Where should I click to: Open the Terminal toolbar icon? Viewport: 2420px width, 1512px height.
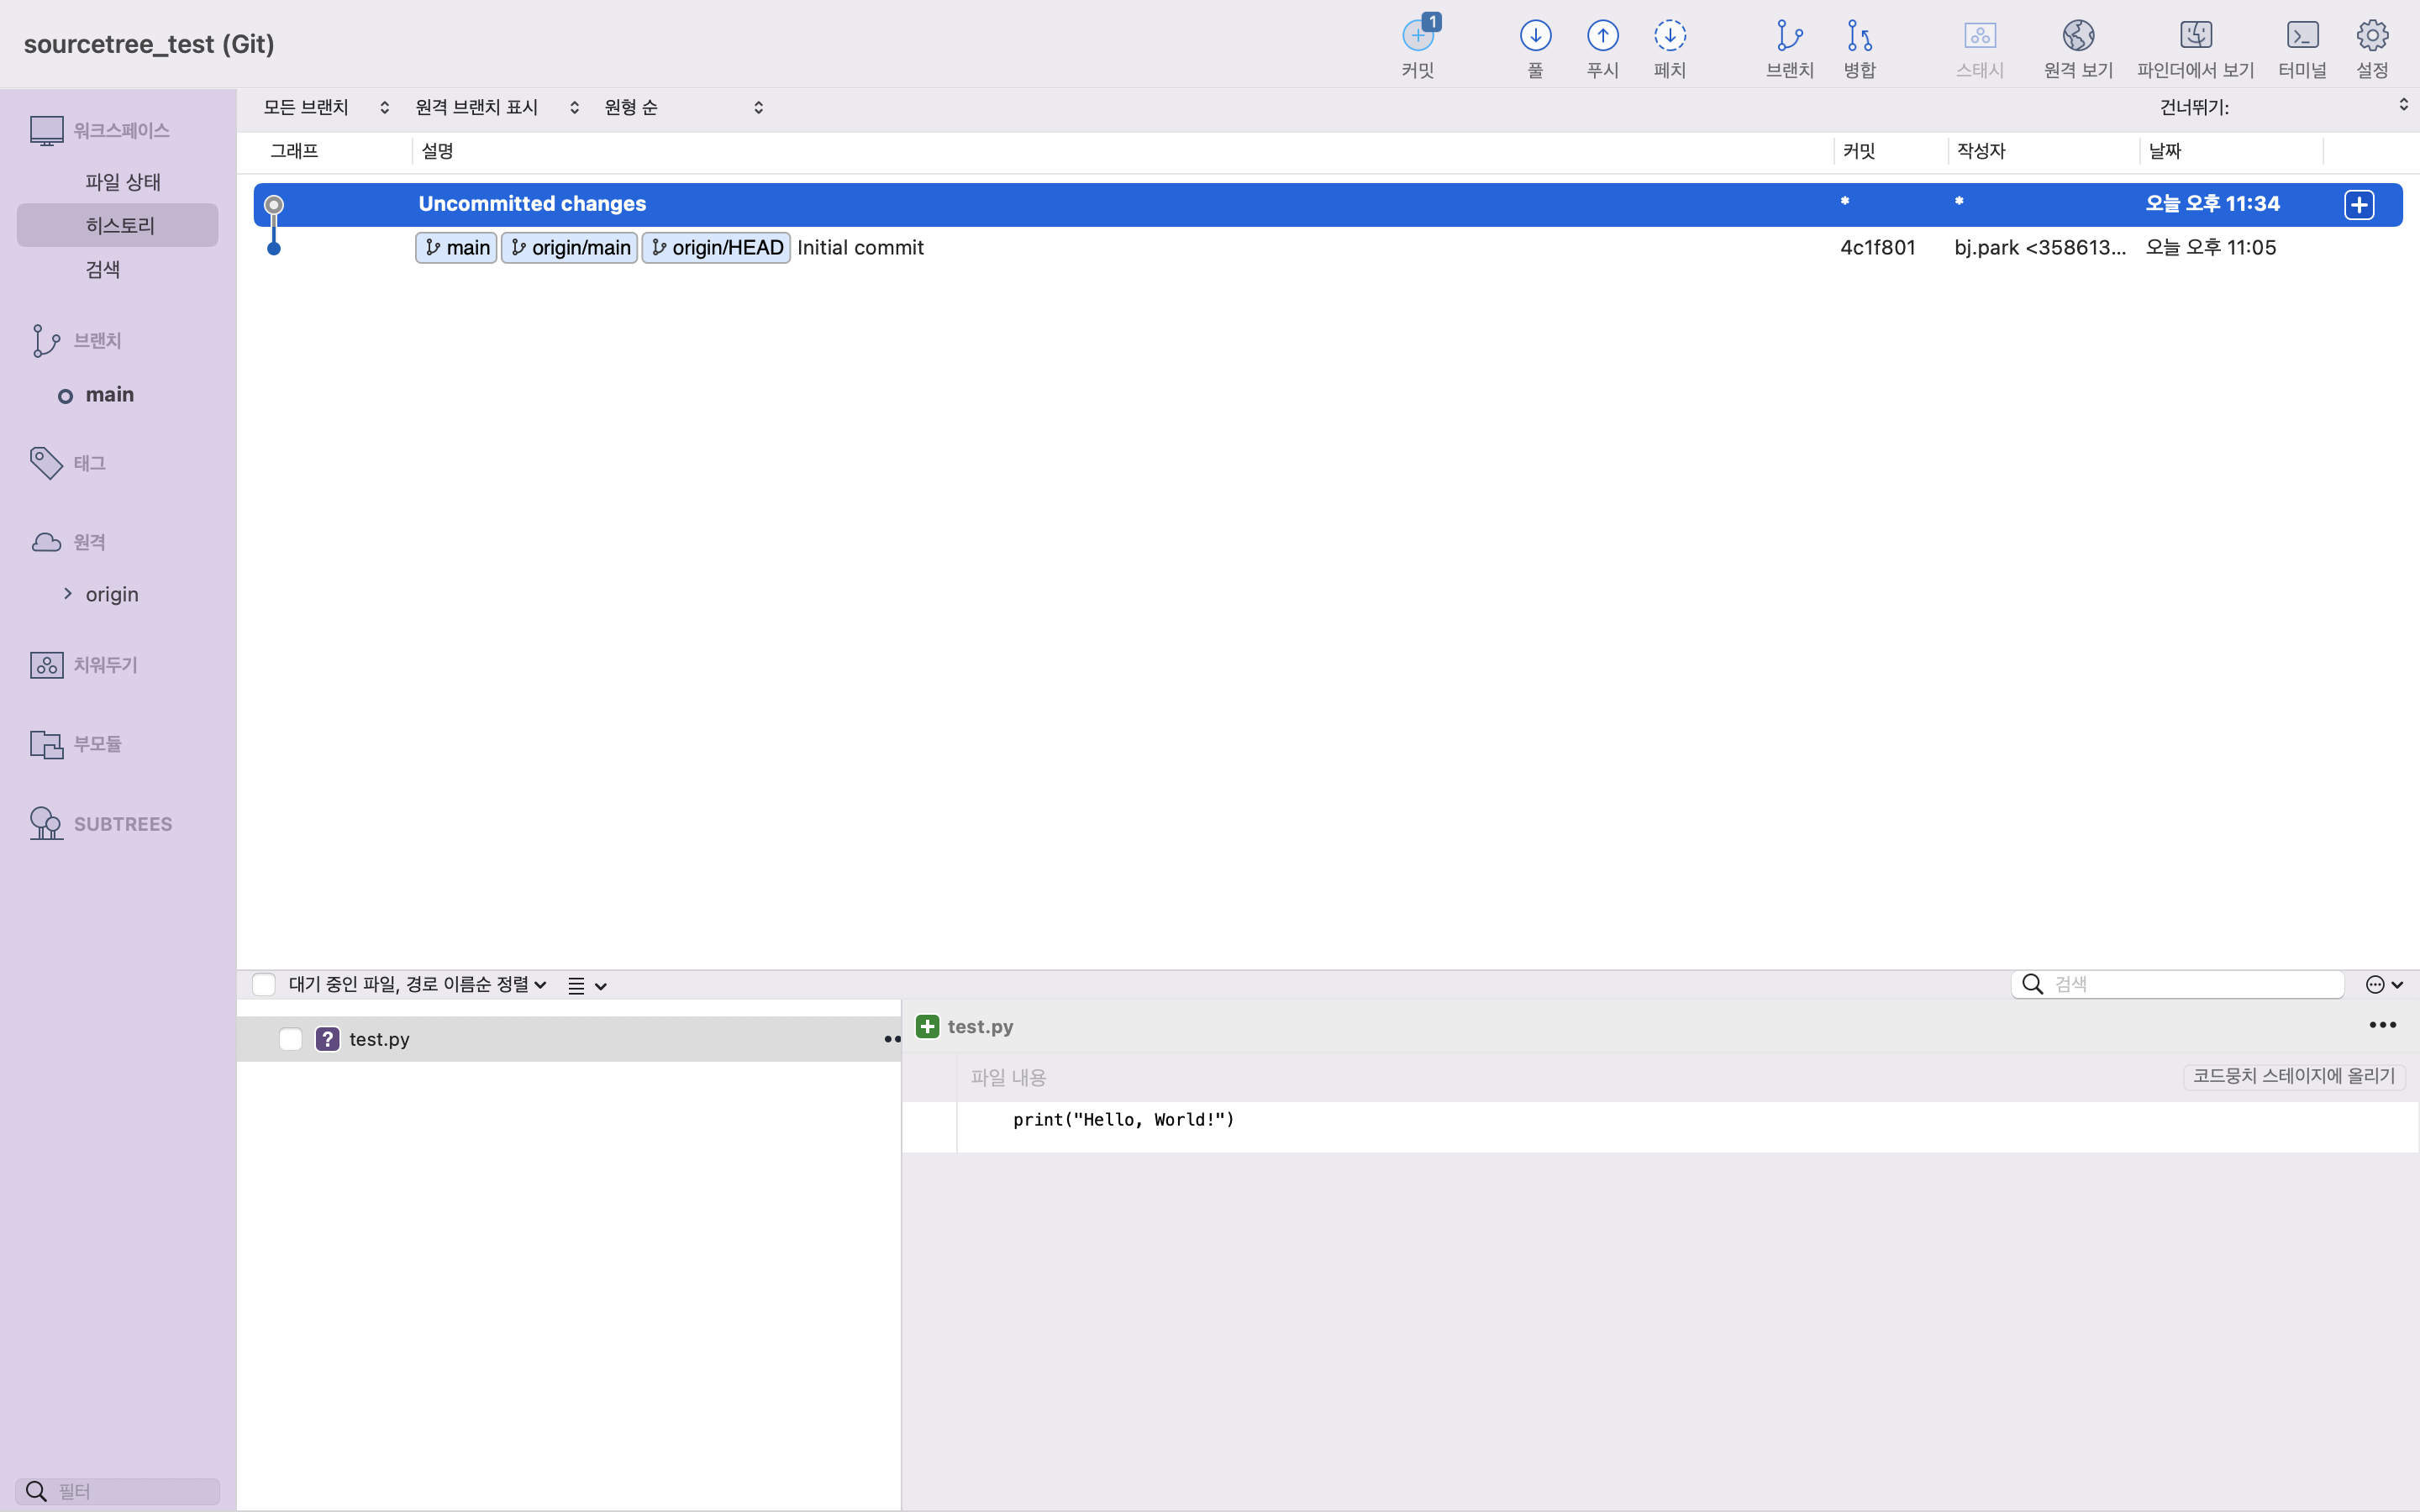(x=2302, y=37)
